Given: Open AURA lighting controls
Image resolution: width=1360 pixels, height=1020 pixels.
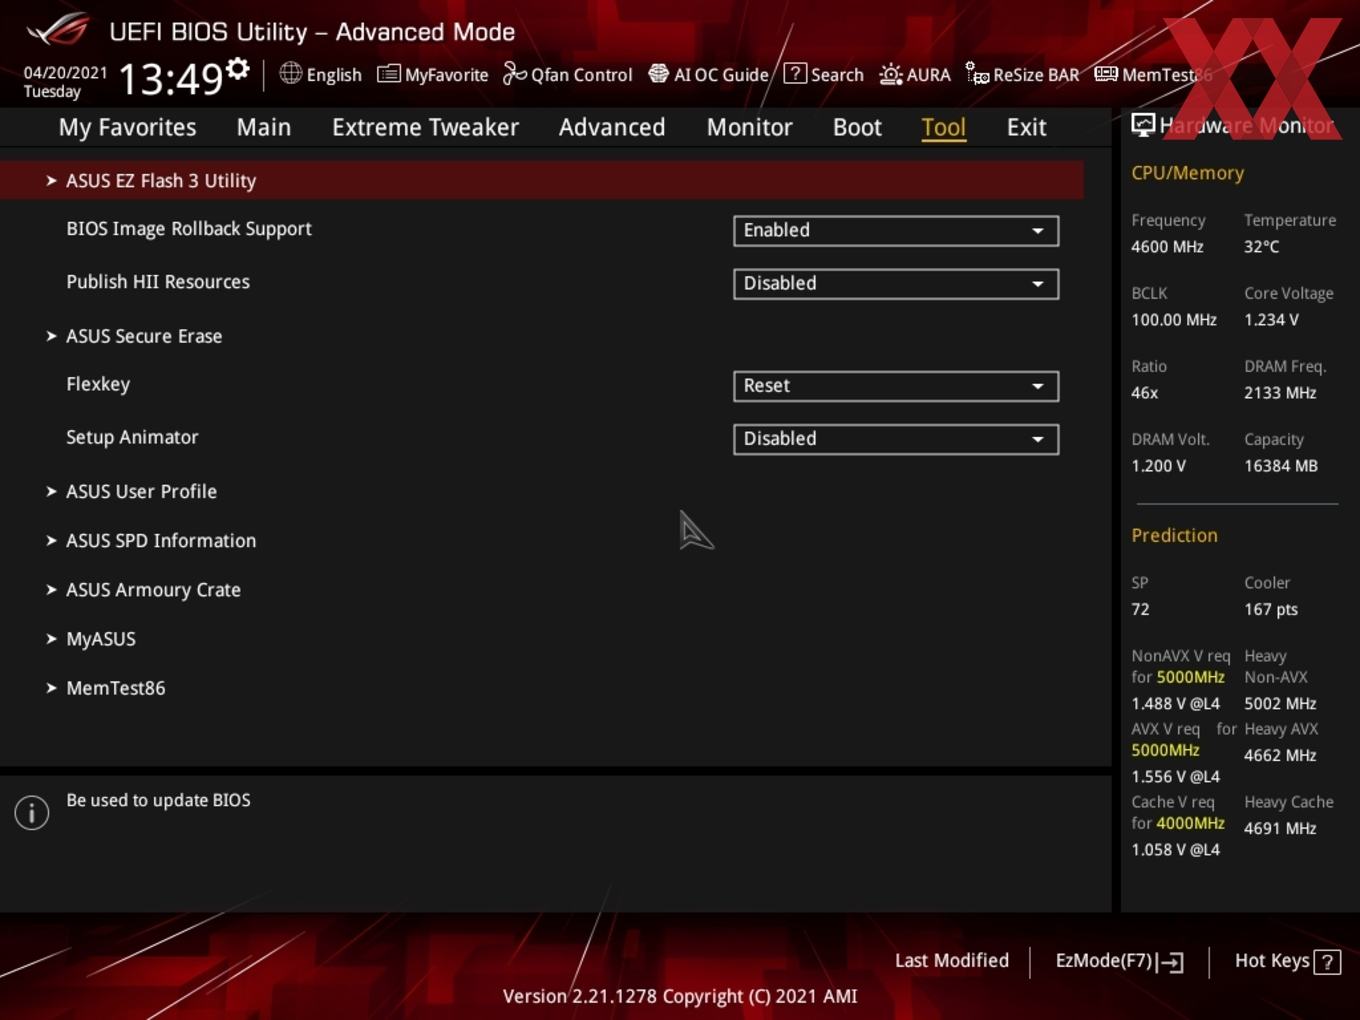Looking at the screenshot, I should 915,74.
